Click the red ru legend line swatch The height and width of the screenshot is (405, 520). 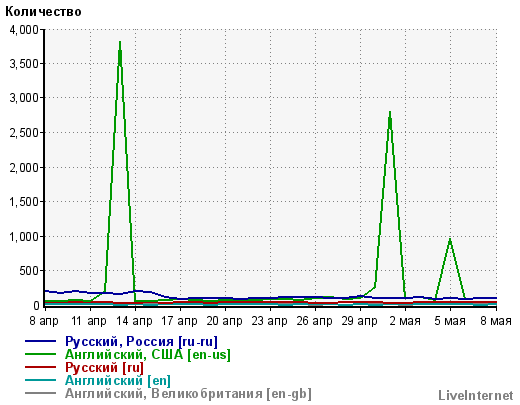coord(40,367)
